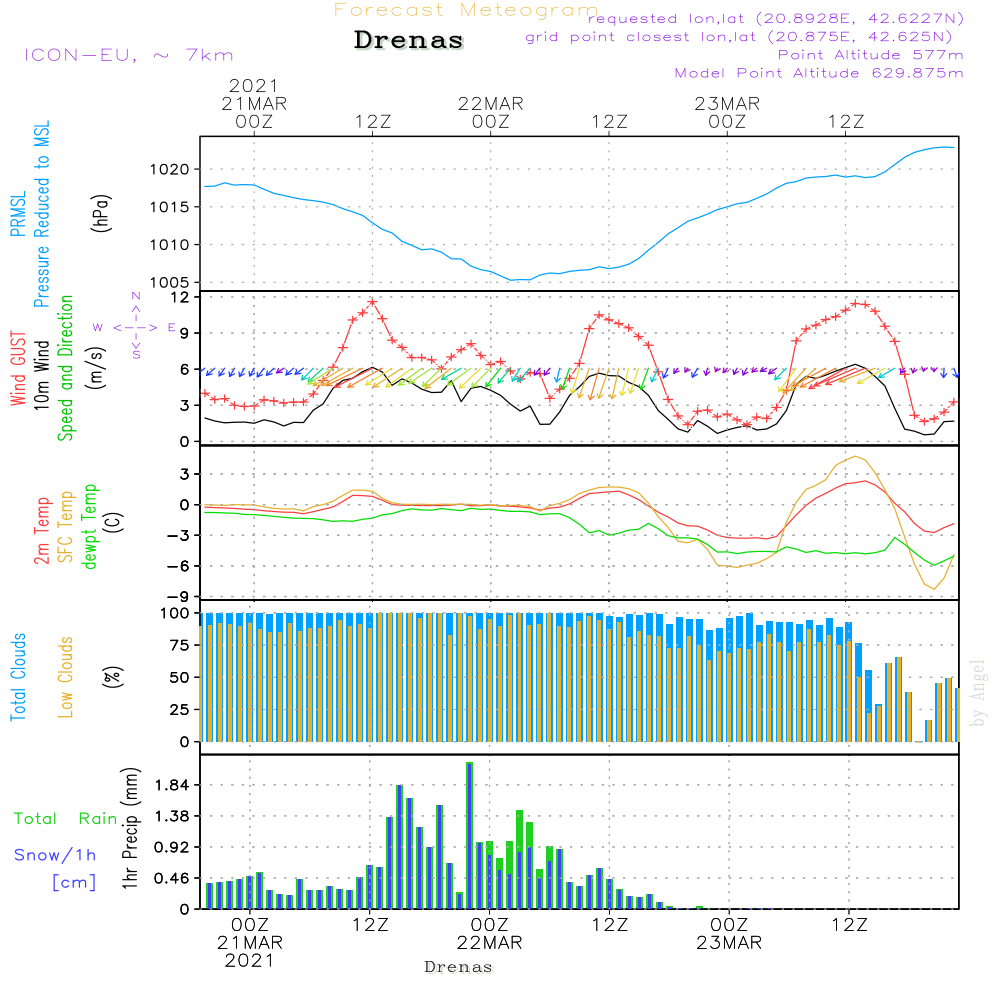Click the 50 cloud axis value
1000x1000 pixels.
tap(180, 678)
